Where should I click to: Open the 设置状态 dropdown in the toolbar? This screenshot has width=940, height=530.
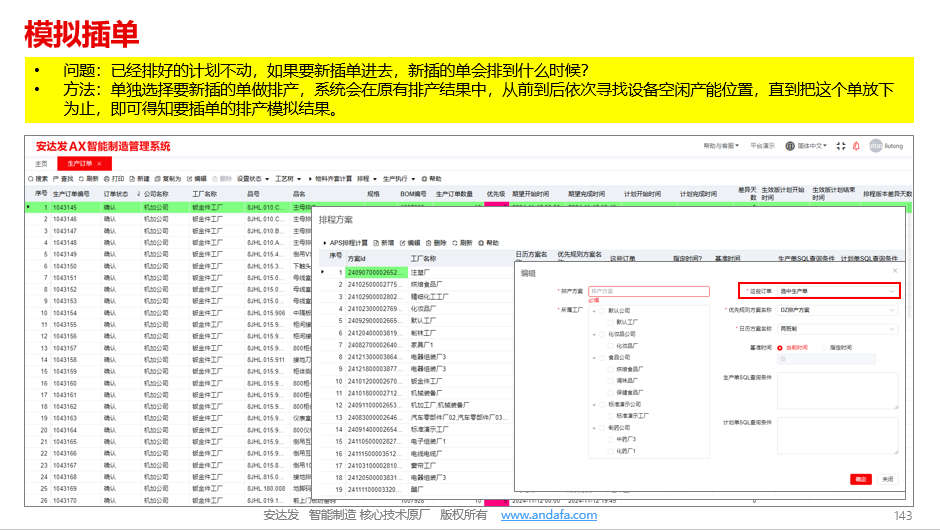[253, 179]
